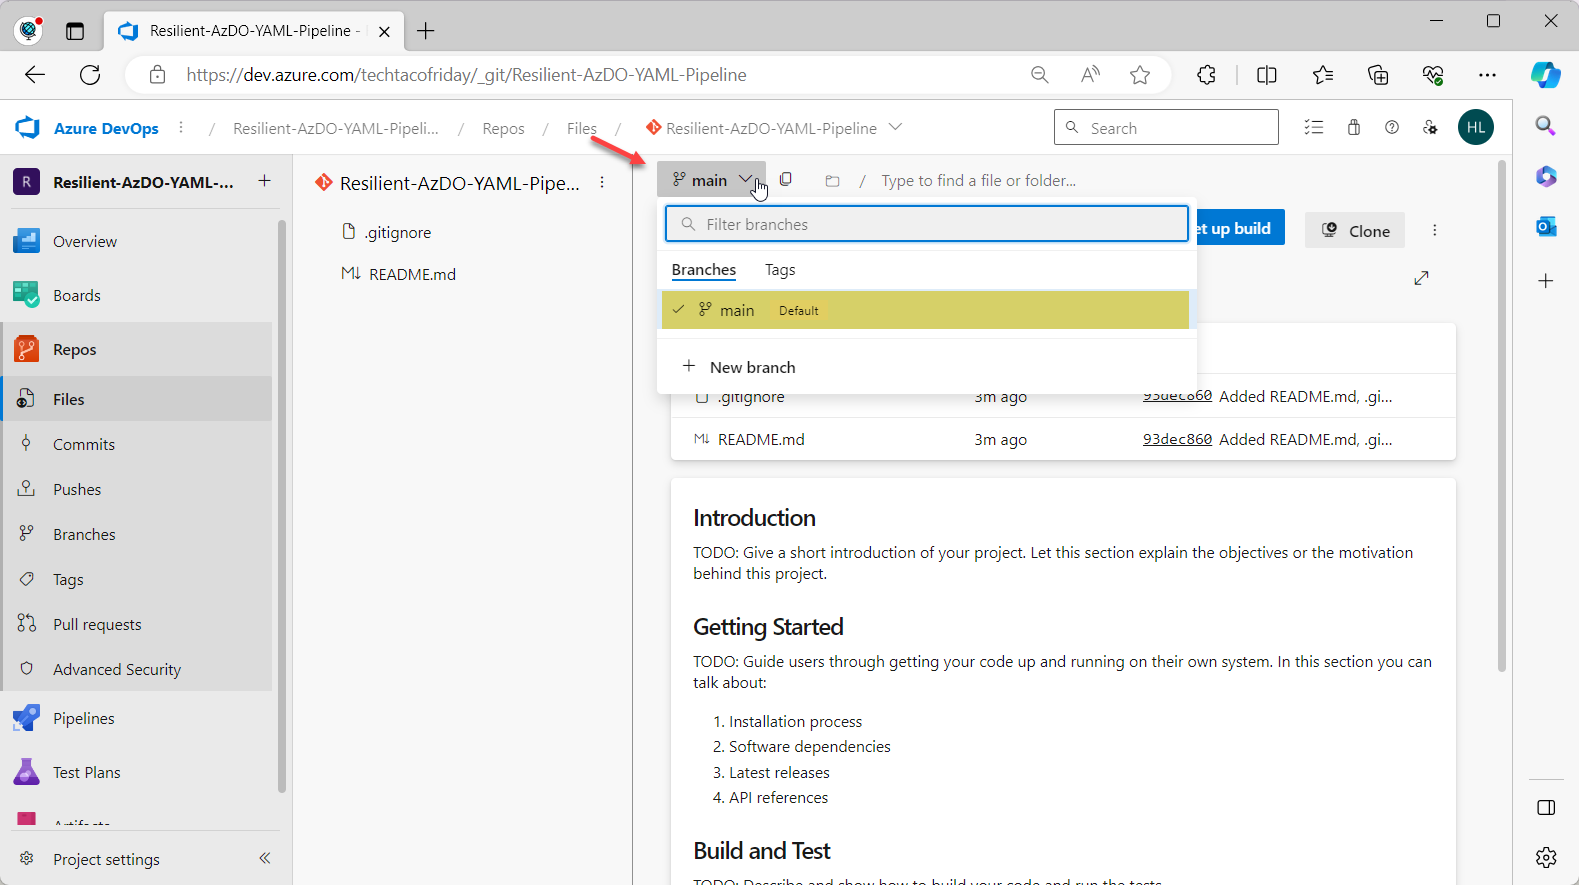Add new item with project plus button
Image resolution: width=1579 pixels, height=885 pixels.
tap(264, 181)
